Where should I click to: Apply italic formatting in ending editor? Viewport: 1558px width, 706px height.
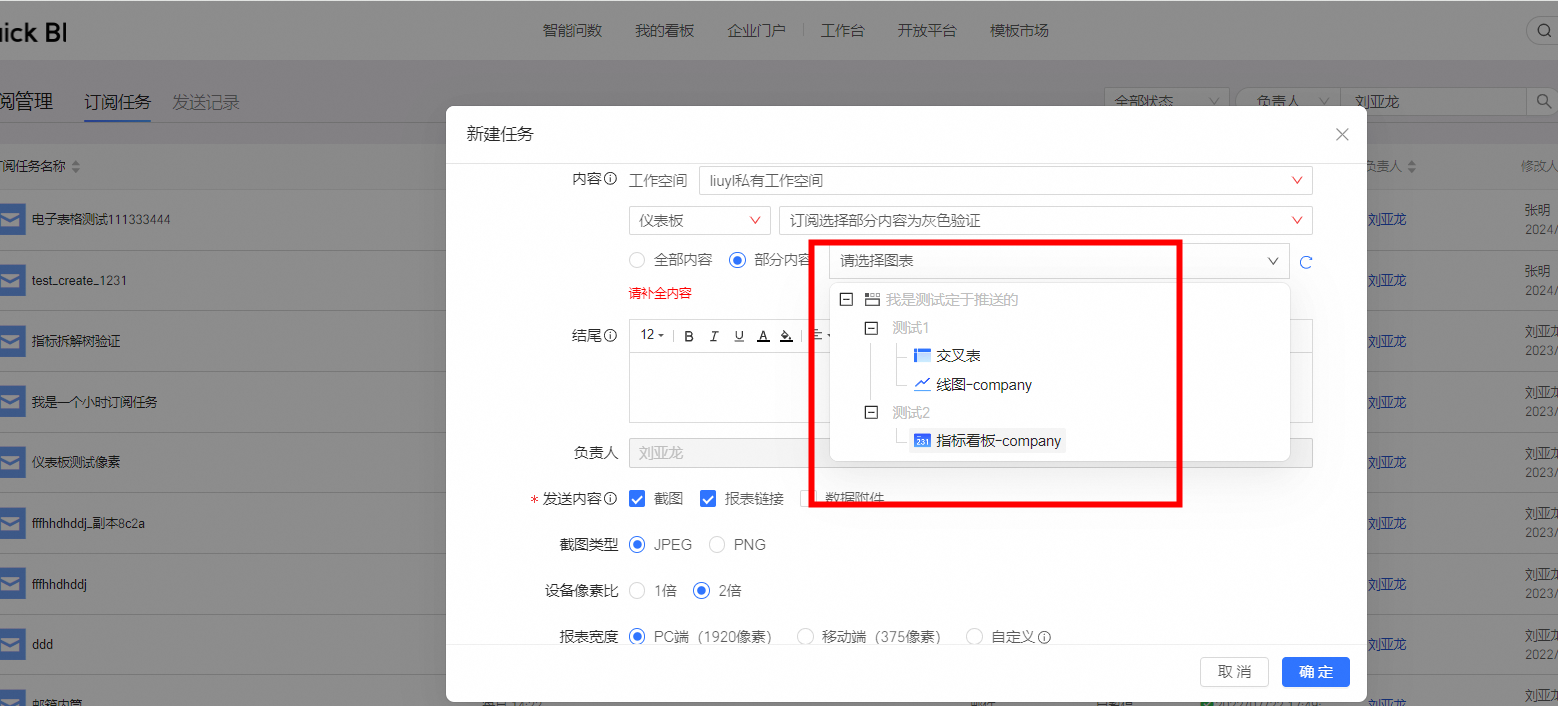coord(714,336)
